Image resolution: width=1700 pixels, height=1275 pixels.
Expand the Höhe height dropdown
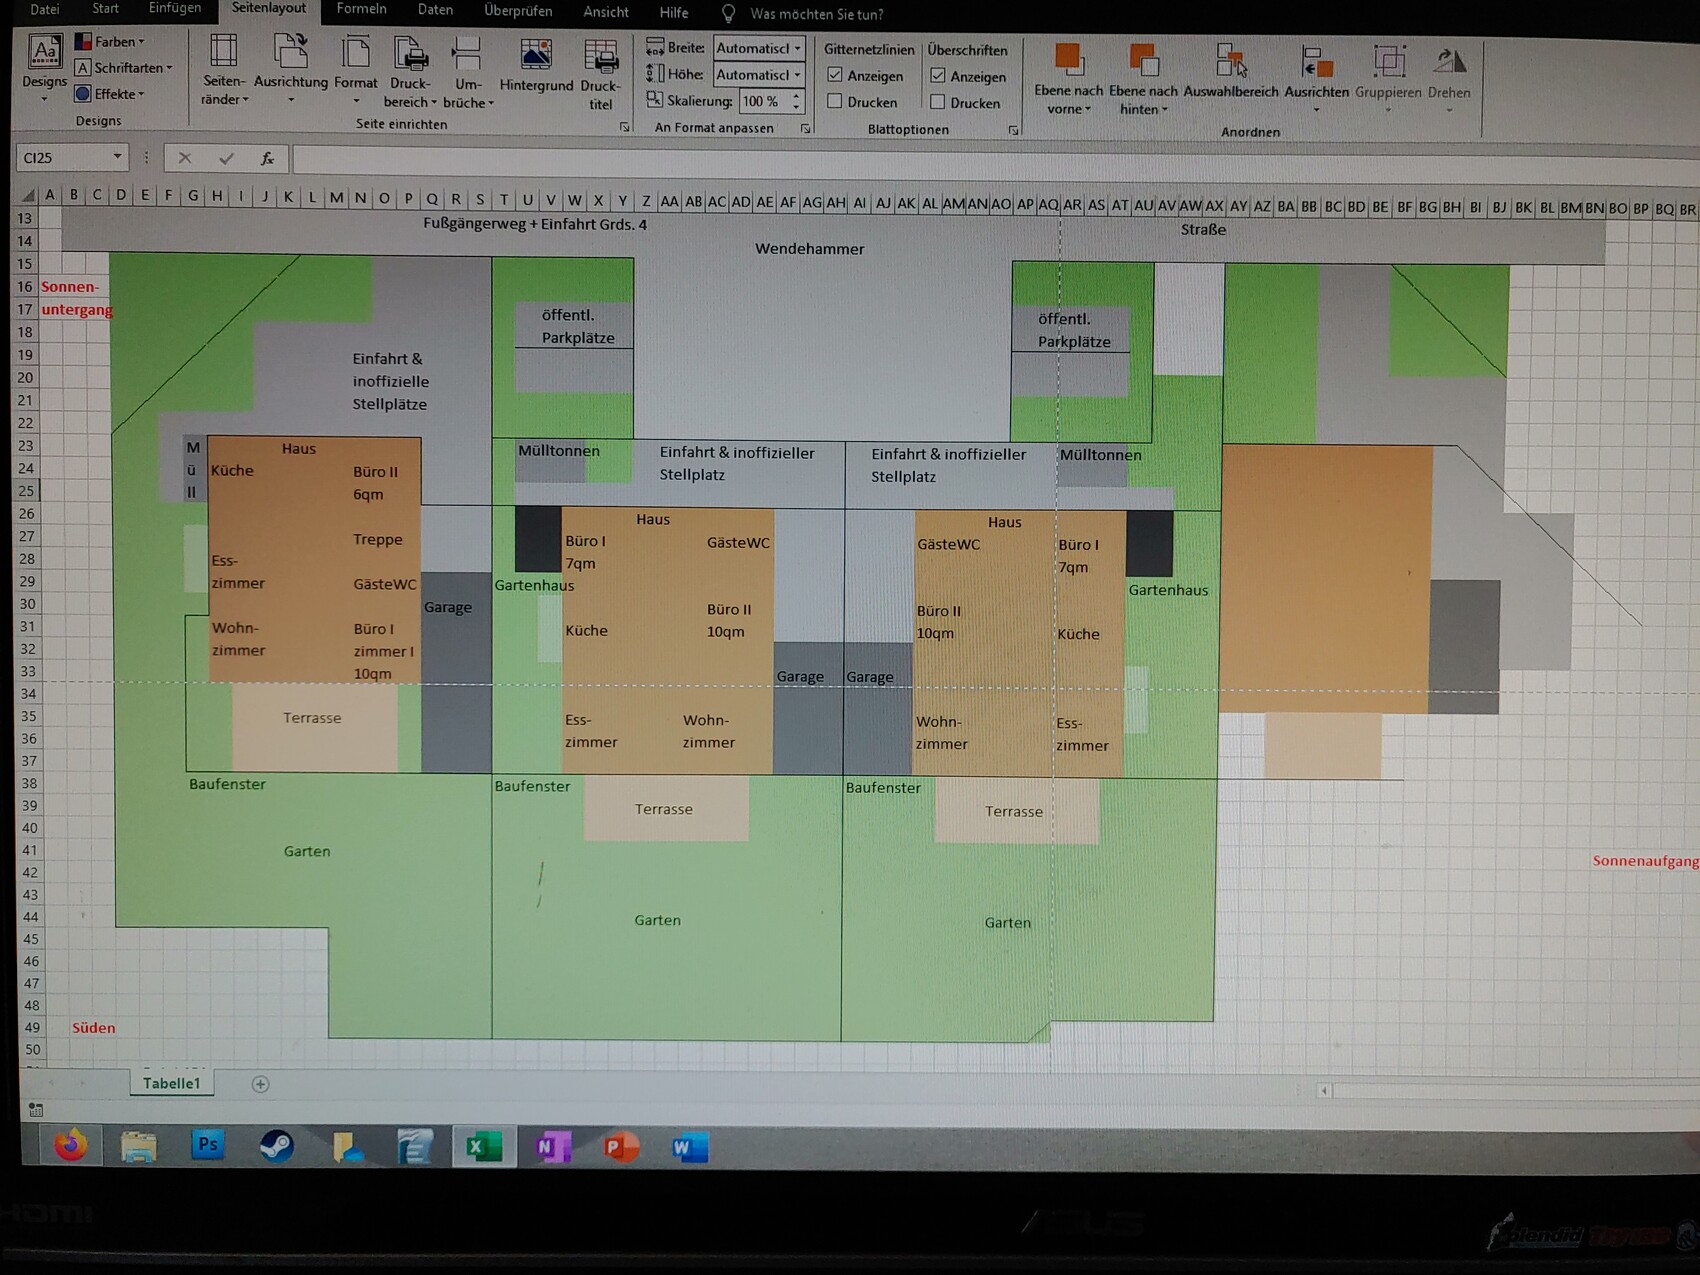point(797,75)
